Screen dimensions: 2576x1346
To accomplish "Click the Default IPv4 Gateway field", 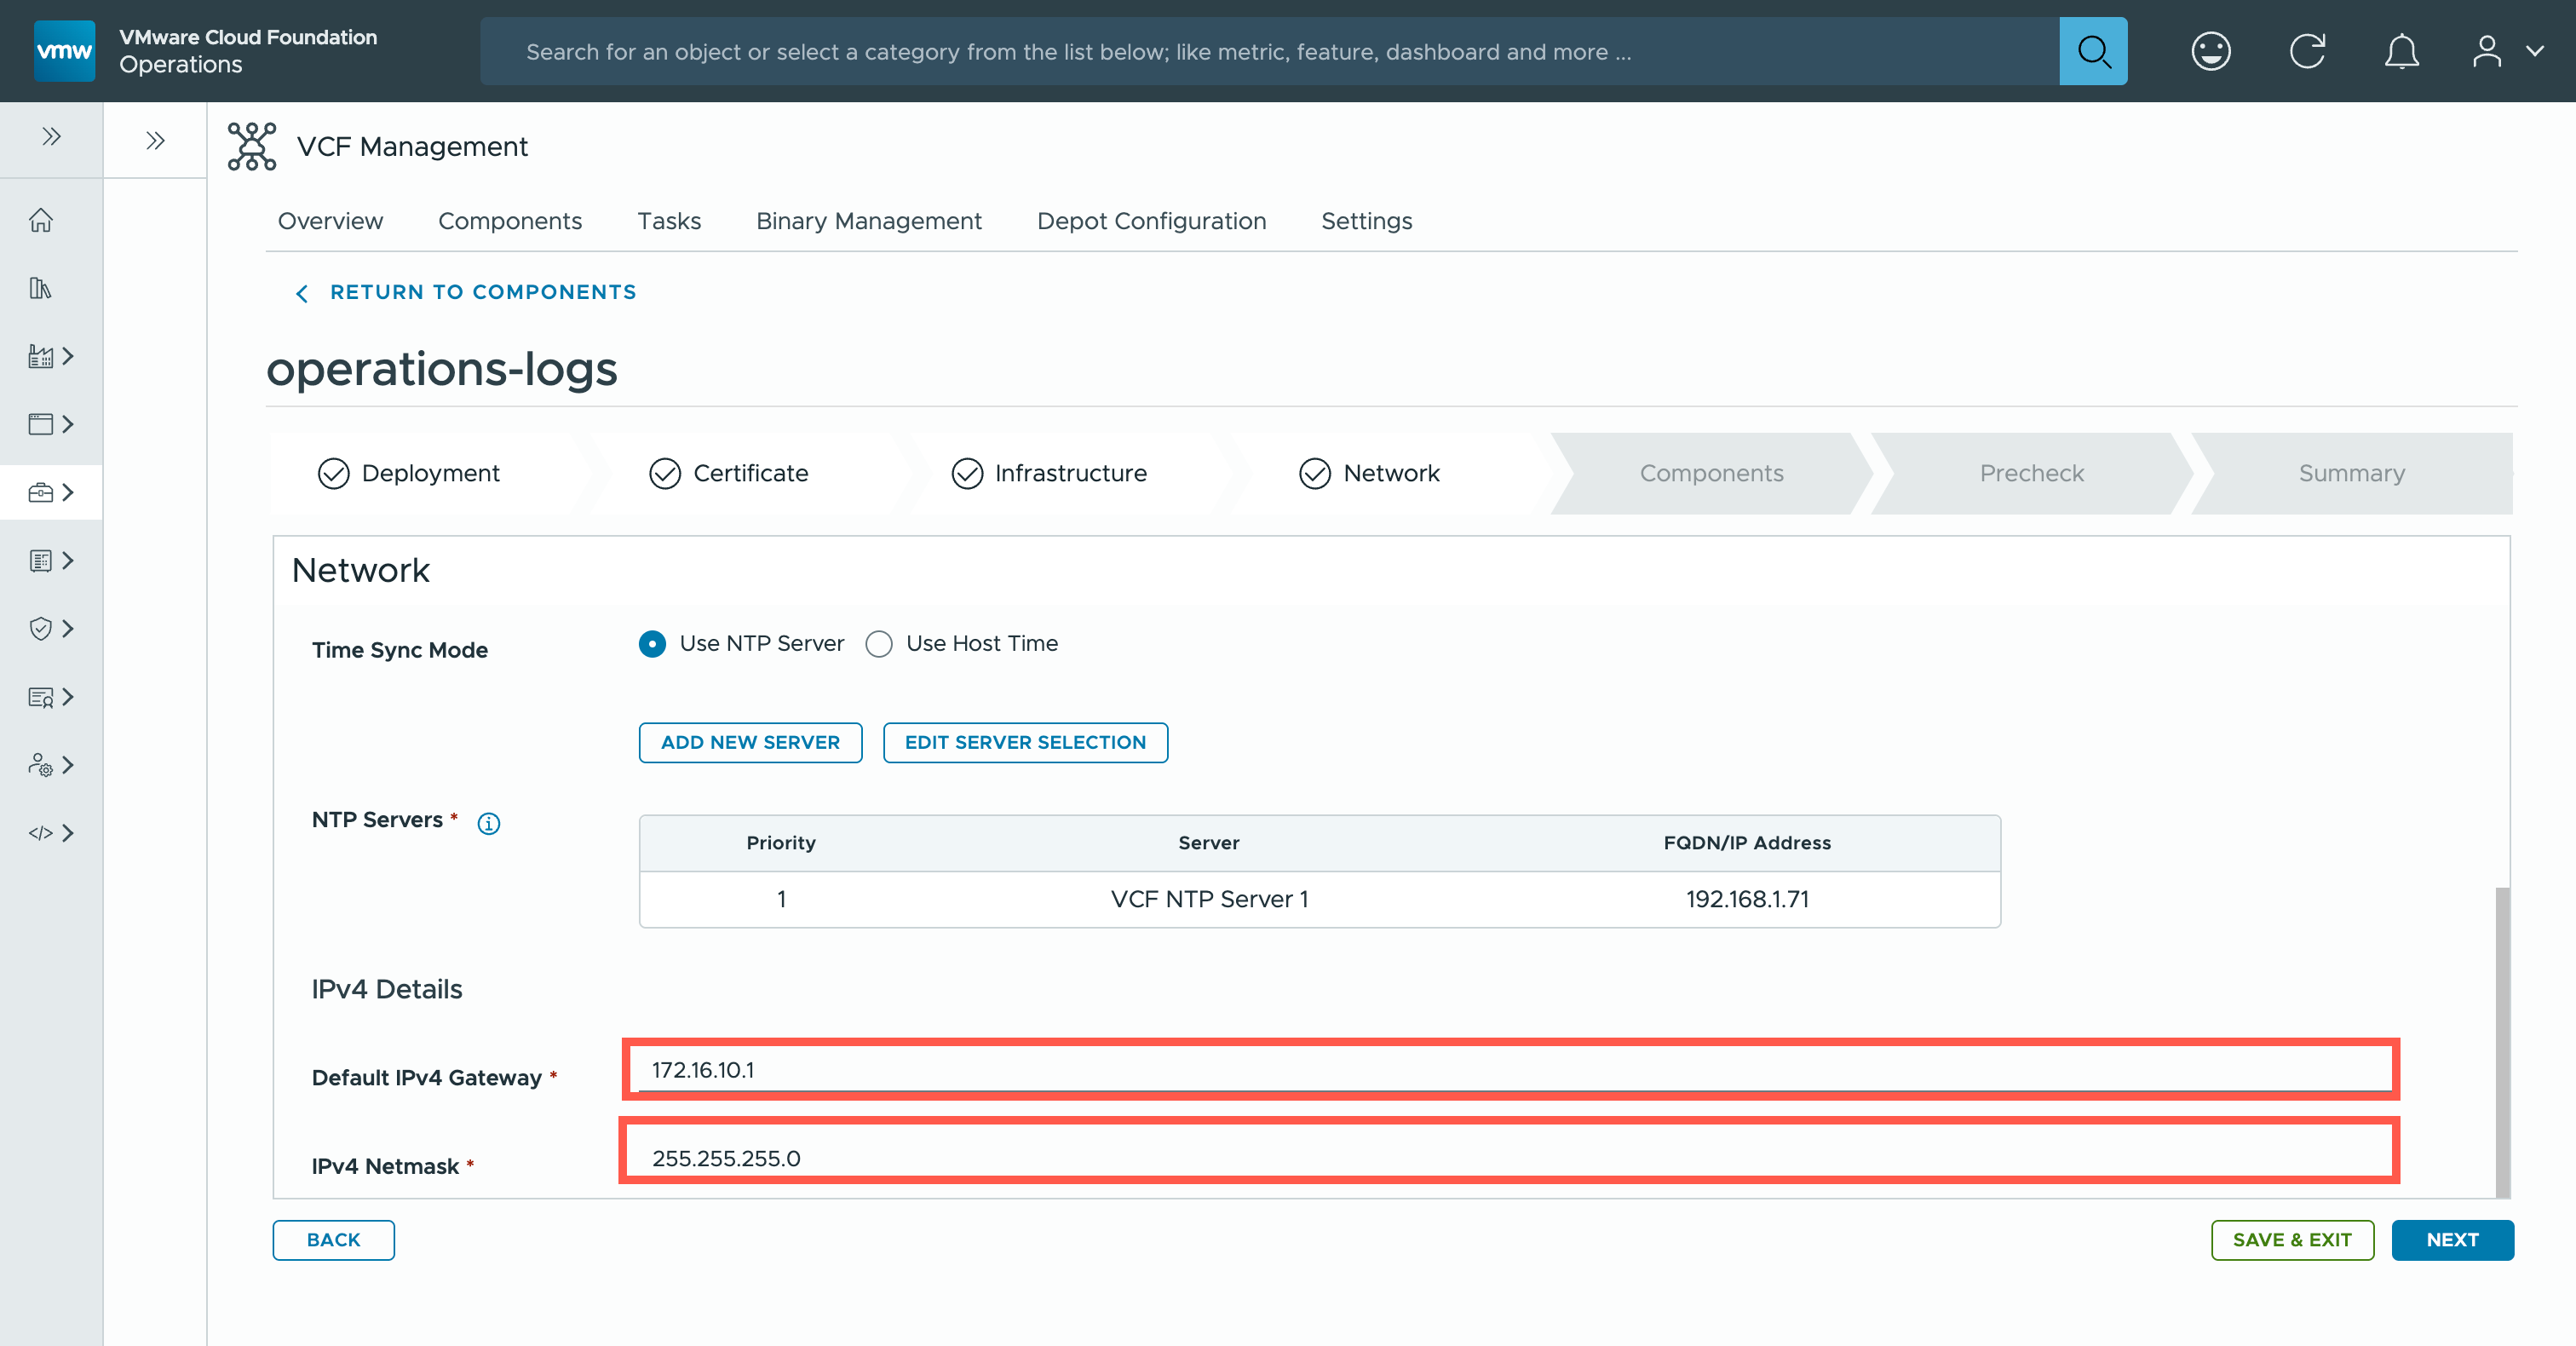I will [x=1510, y=1070].
